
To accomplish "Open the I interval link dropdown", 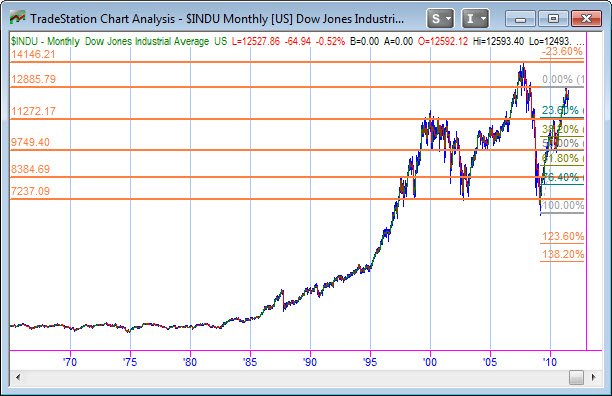I will coord(475,18).
